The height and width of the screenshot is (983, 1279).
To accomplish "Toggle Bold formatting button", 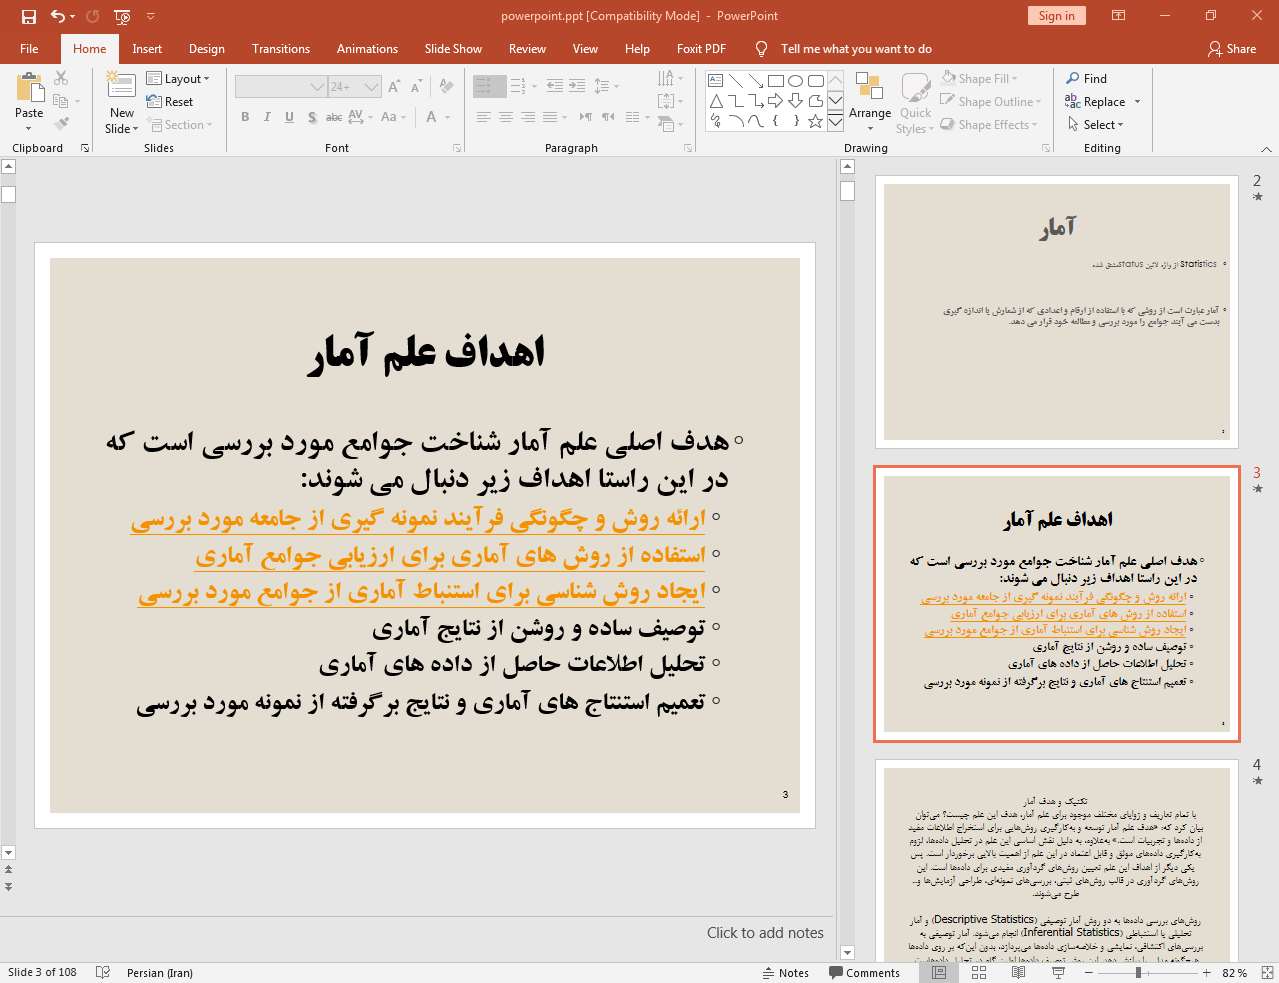I will pos(245,117).
